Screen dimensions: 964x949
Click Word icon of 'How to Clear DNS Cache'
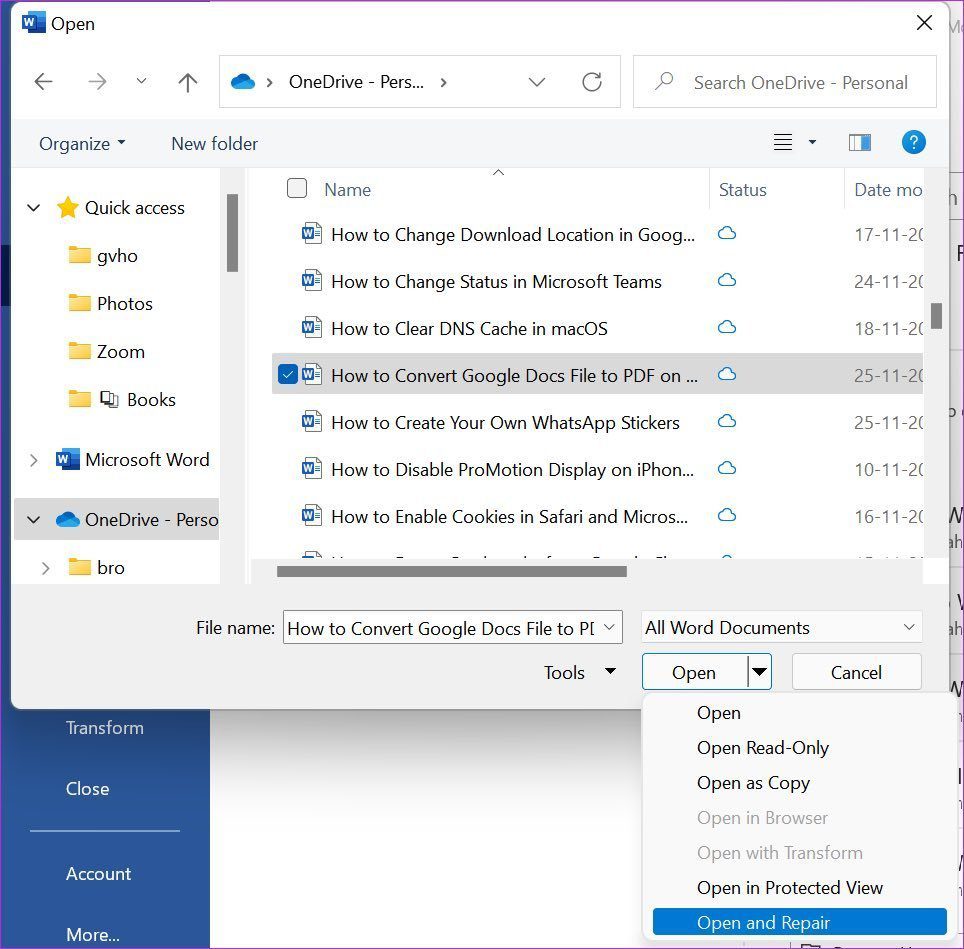[x=312, y=328]
